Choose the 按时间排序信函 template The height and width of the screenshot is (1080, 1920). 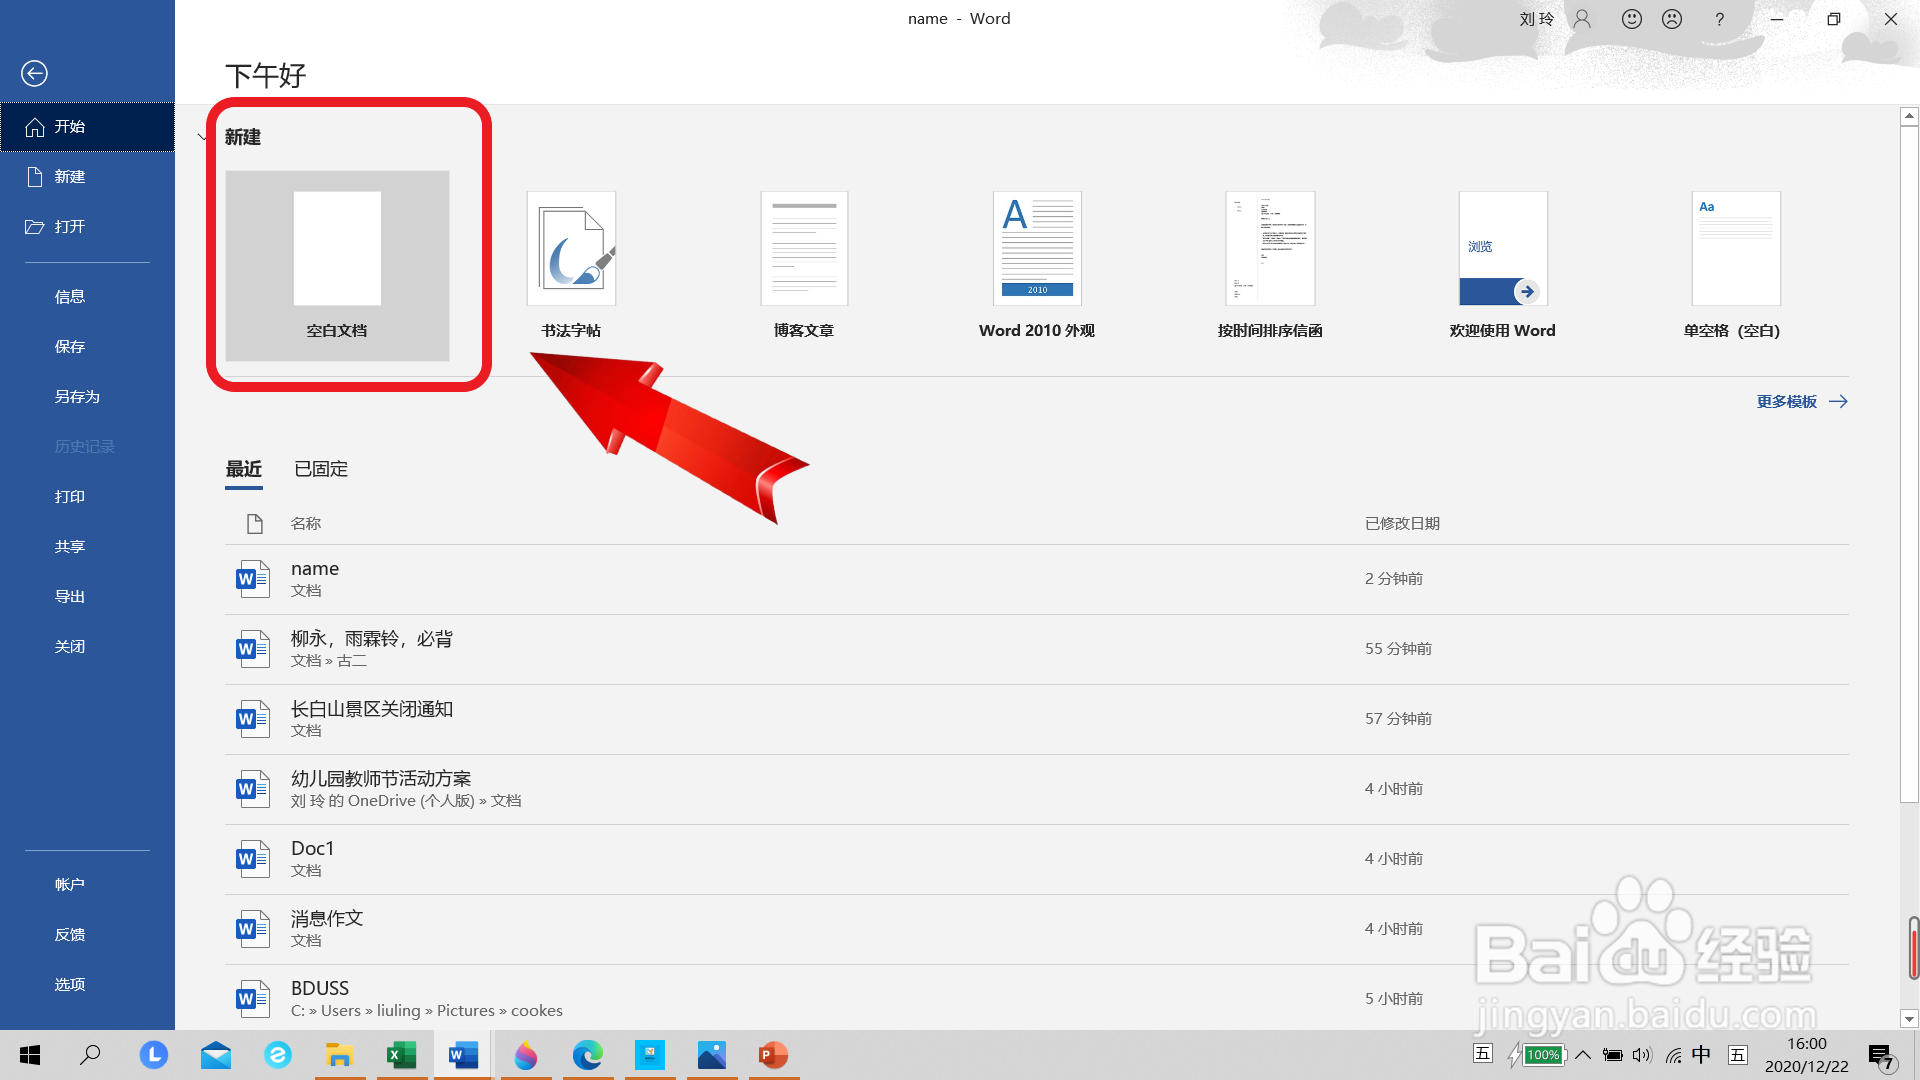1270,265
